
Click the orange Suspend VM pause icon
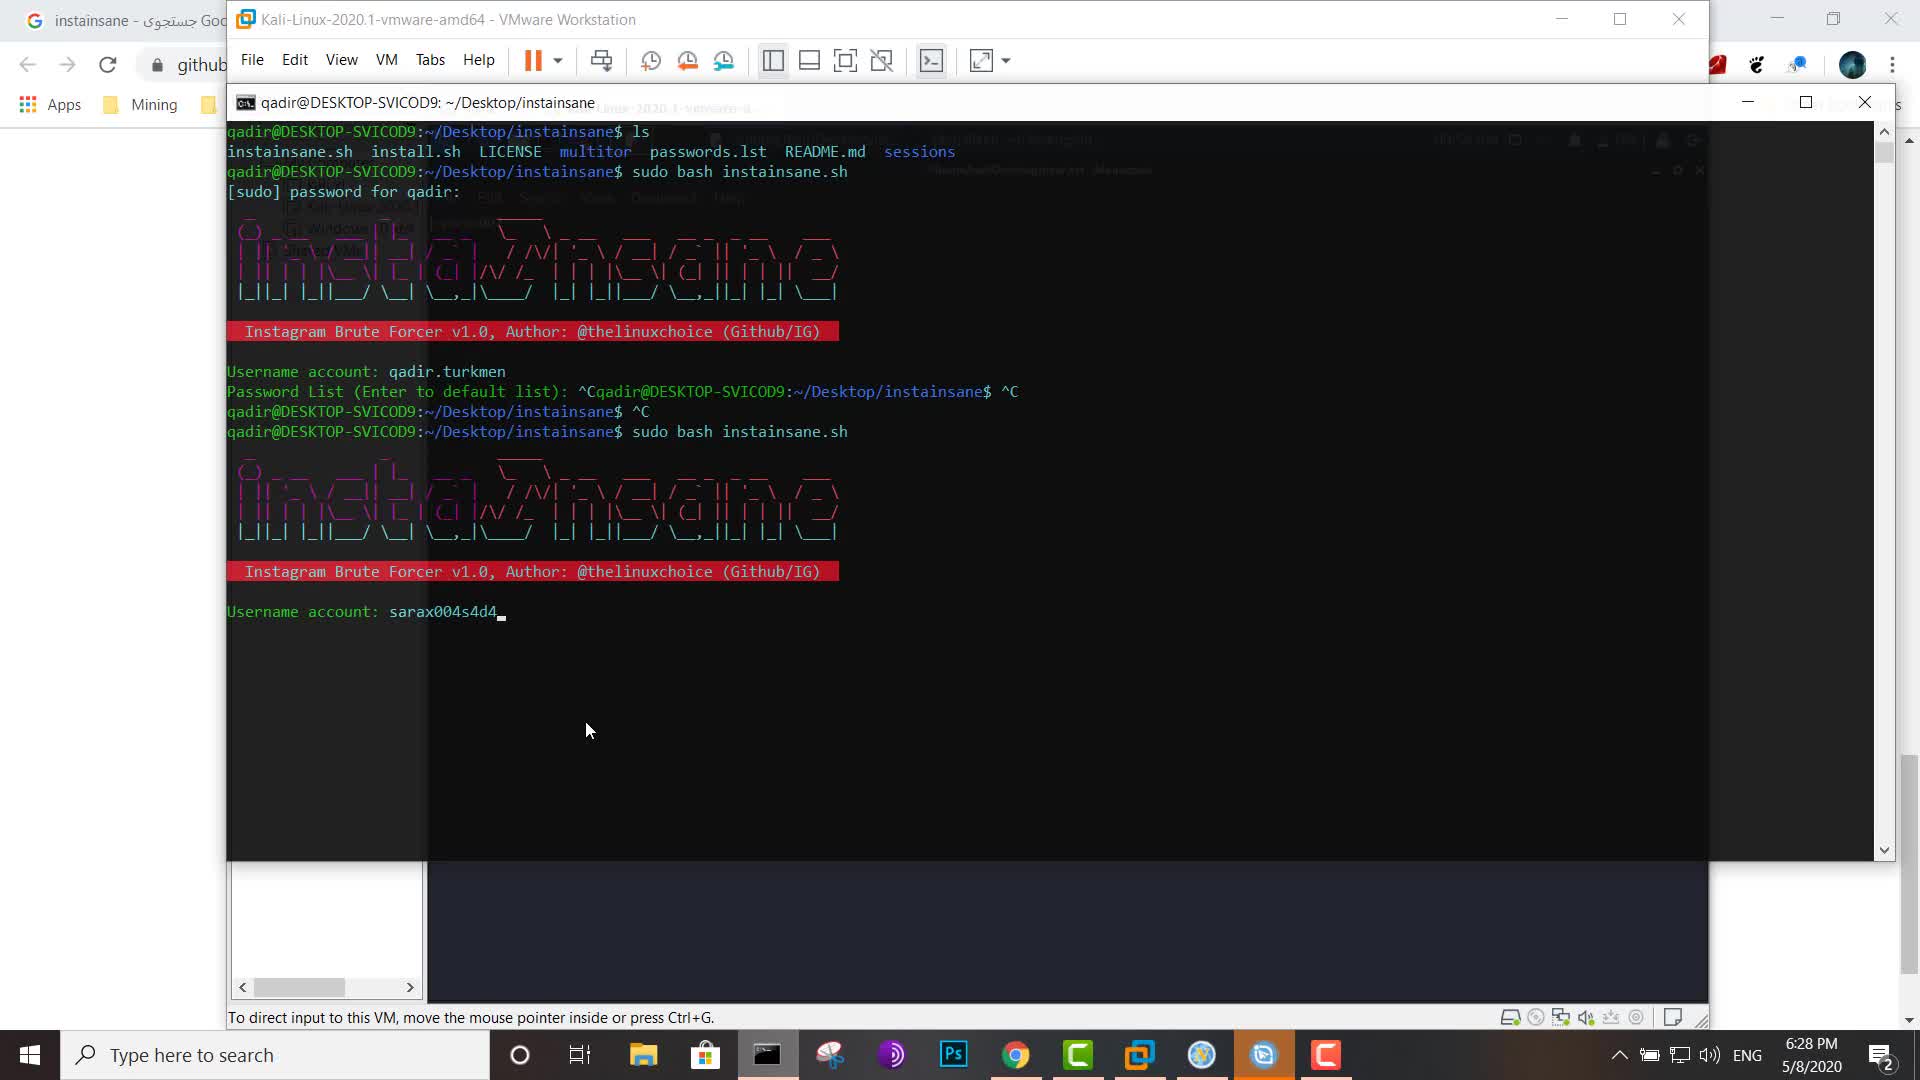pyautogui.click(x=533, y=61)
